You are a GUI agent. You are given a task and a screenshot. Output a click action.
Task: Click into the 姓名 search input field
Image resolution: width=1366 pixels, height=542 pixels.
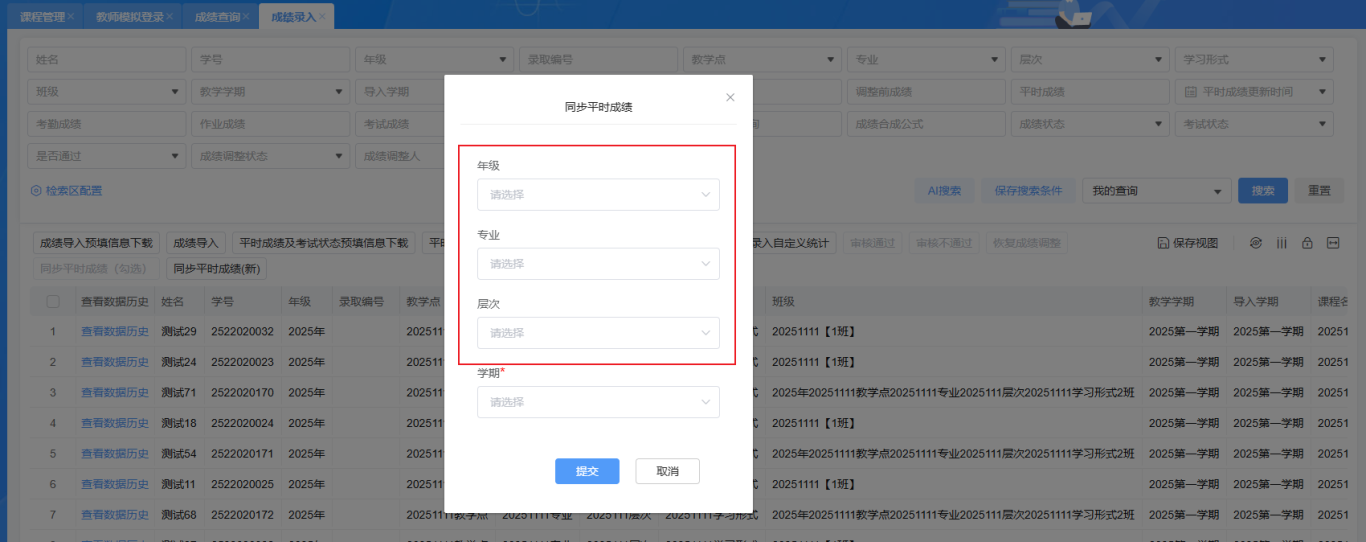click(106, 59)
